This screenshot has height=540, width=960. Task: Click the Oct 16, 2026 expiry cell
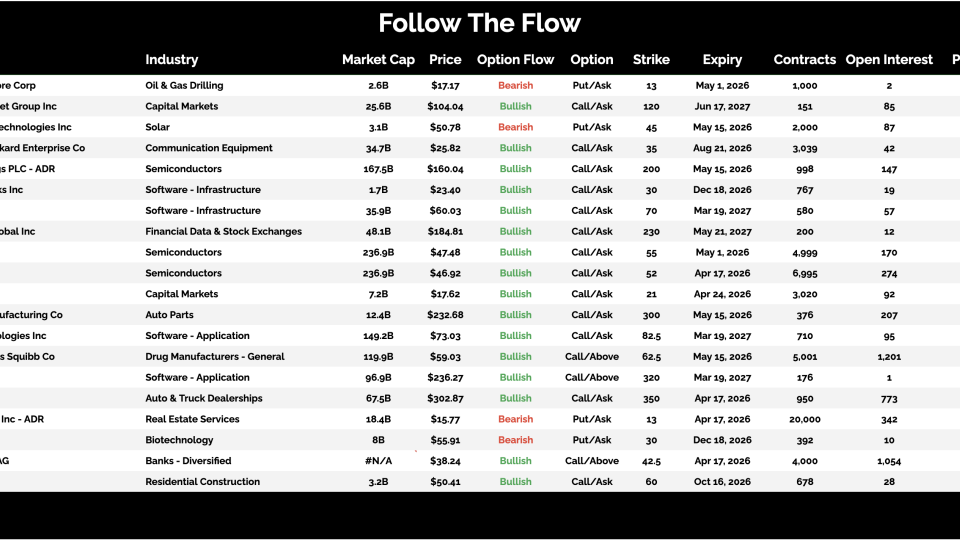pos(722,482)
